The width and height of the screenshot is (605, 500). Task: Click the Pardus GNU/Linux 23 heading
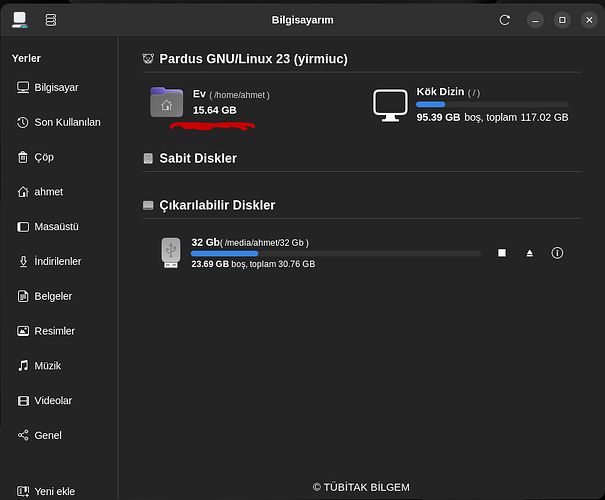pyautogui.click(x=253, y=59)
